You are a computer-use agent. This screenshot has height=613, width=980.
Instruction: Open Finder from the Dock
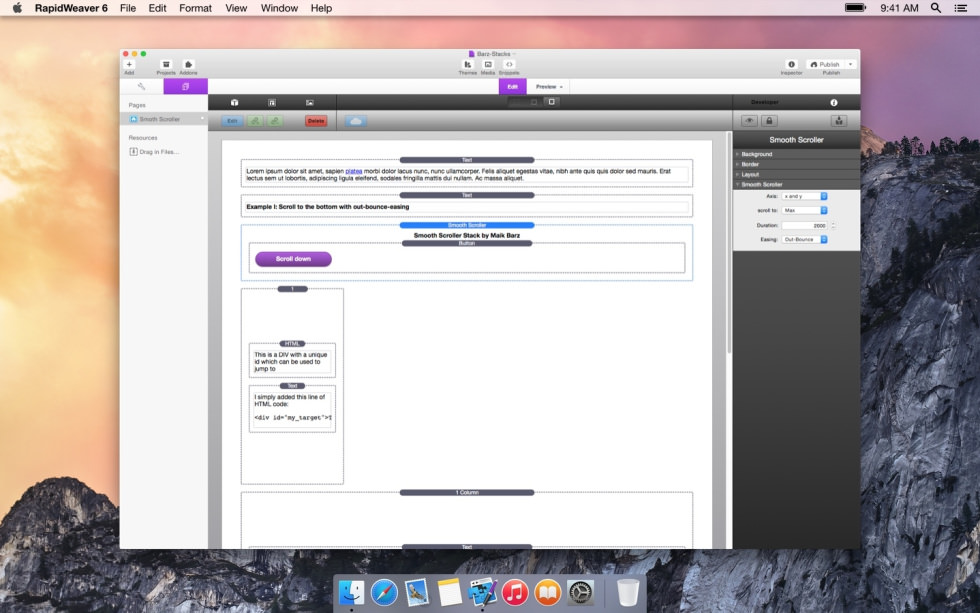(351, 592)
